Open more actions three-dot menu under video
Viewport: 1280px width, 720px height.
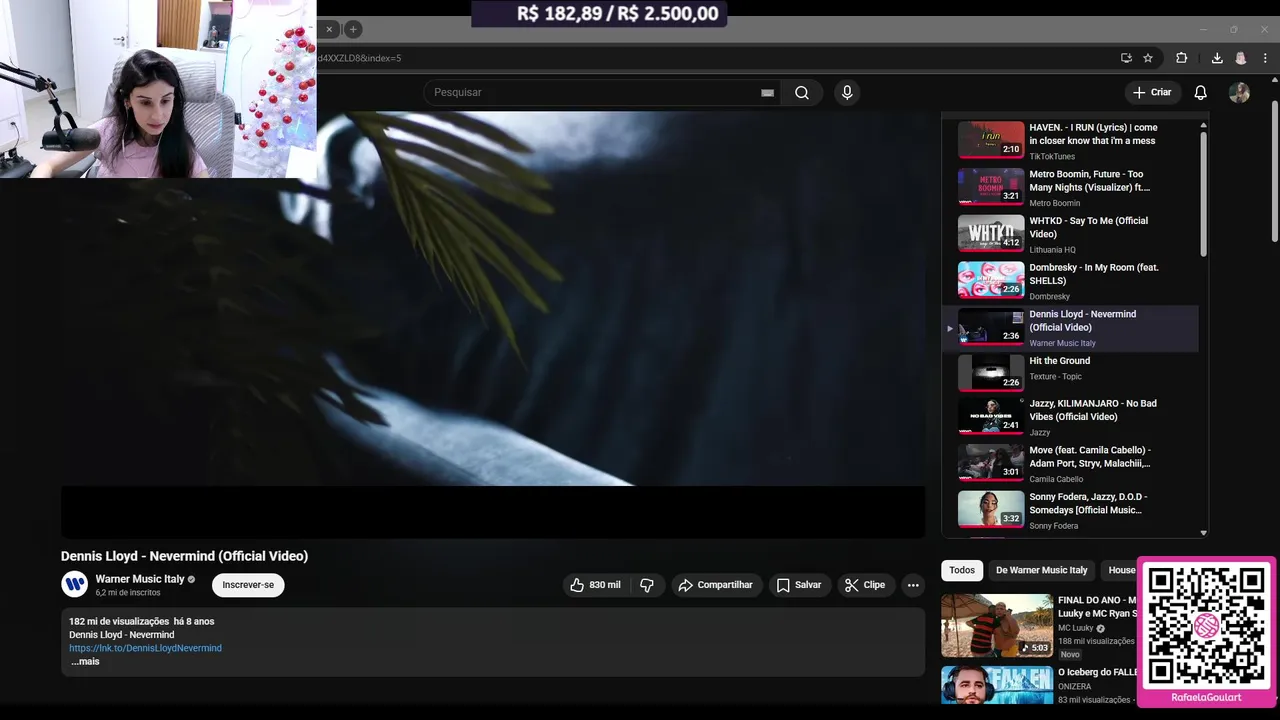[913, 585]
